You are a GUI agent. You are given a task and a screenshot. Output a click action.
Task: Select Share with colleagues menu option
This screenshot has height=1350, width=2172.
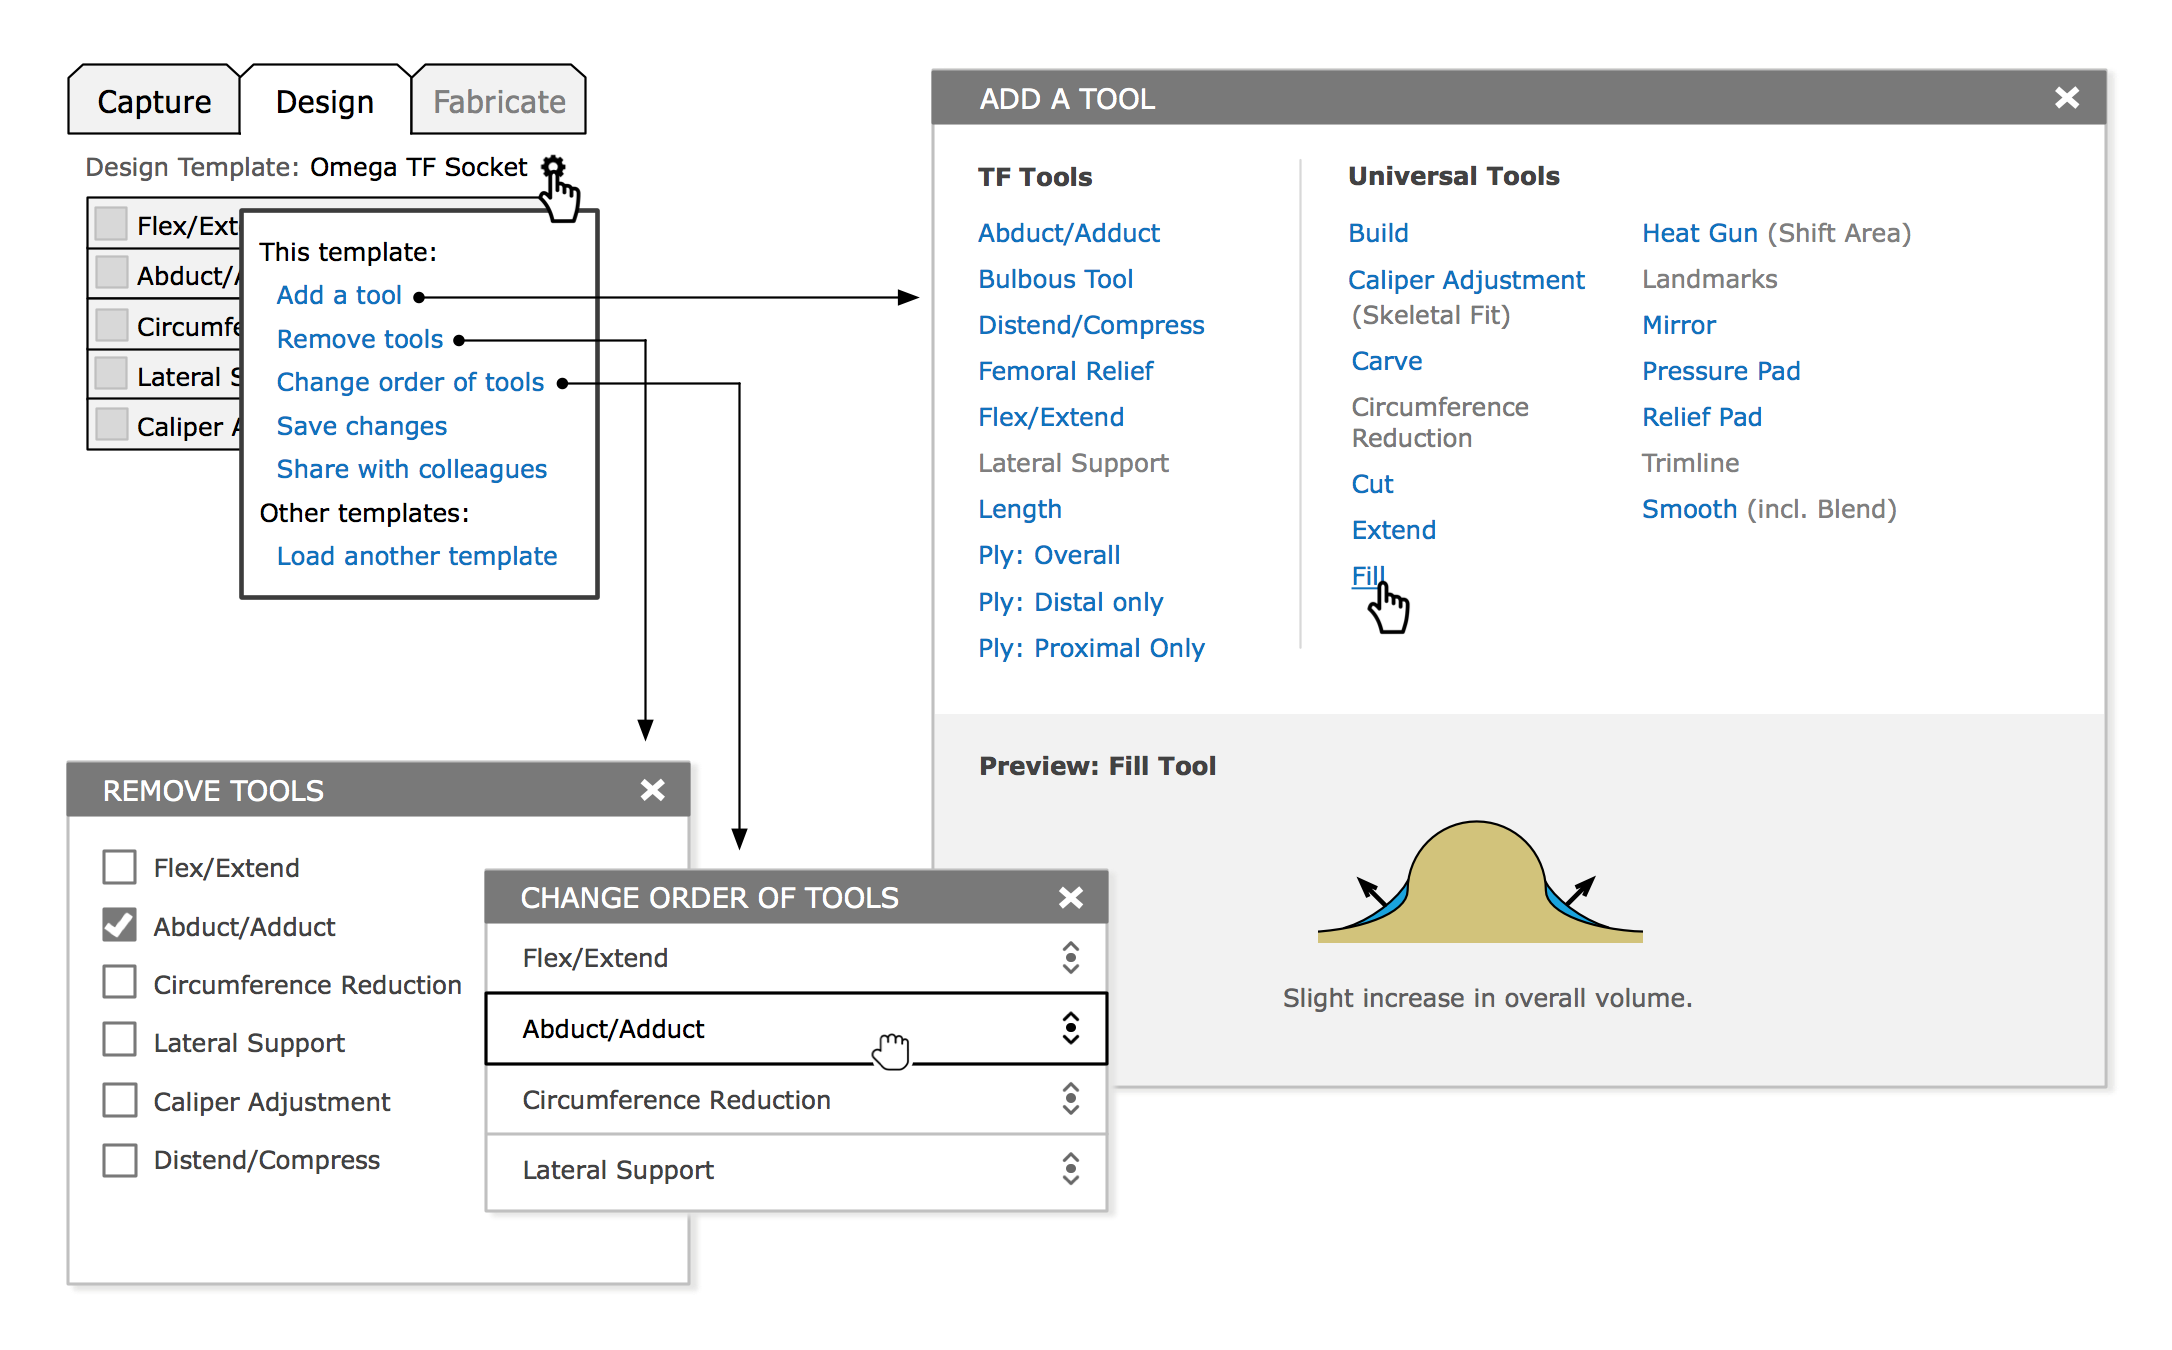click(411, 469)
